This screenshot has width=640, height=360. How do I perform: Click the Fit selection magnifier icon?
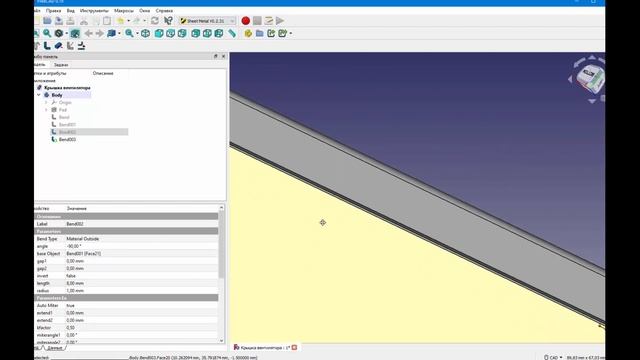click(47, 33)
